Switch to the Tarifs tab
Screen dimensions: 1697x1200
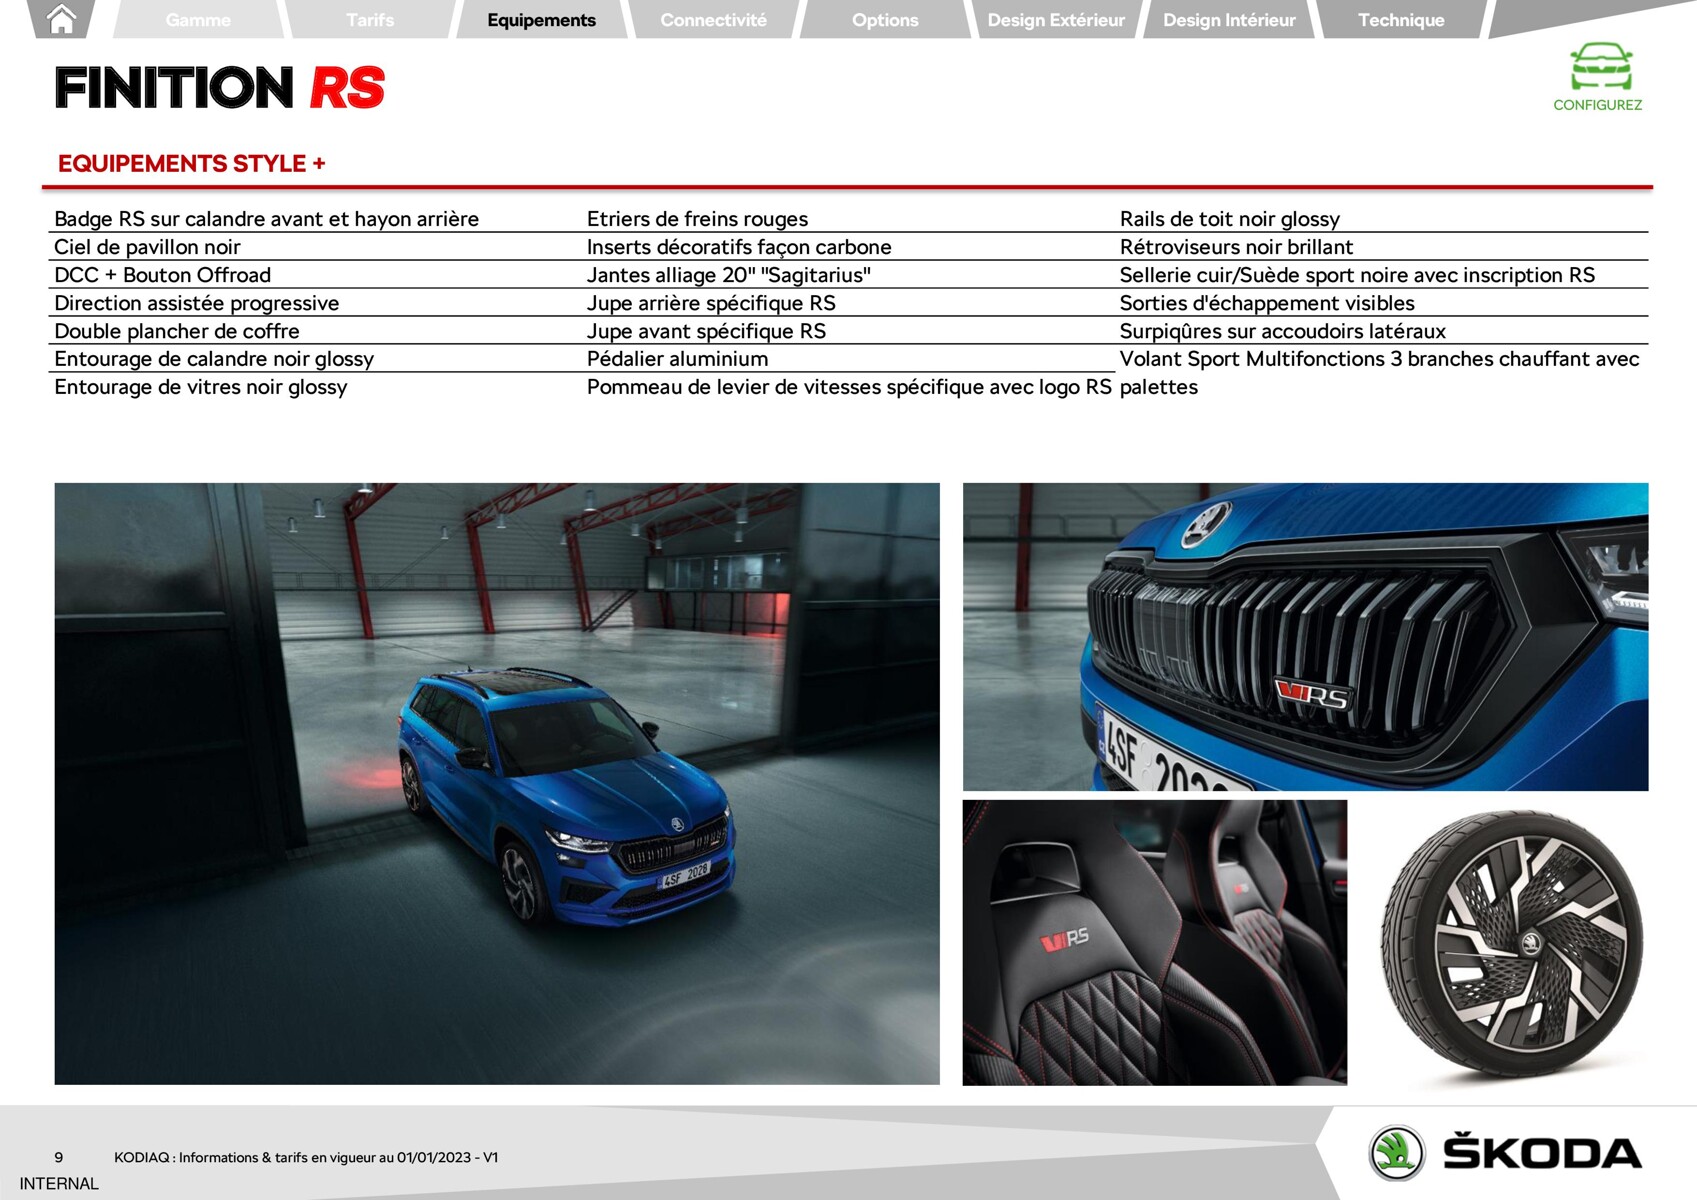point(370,20)
